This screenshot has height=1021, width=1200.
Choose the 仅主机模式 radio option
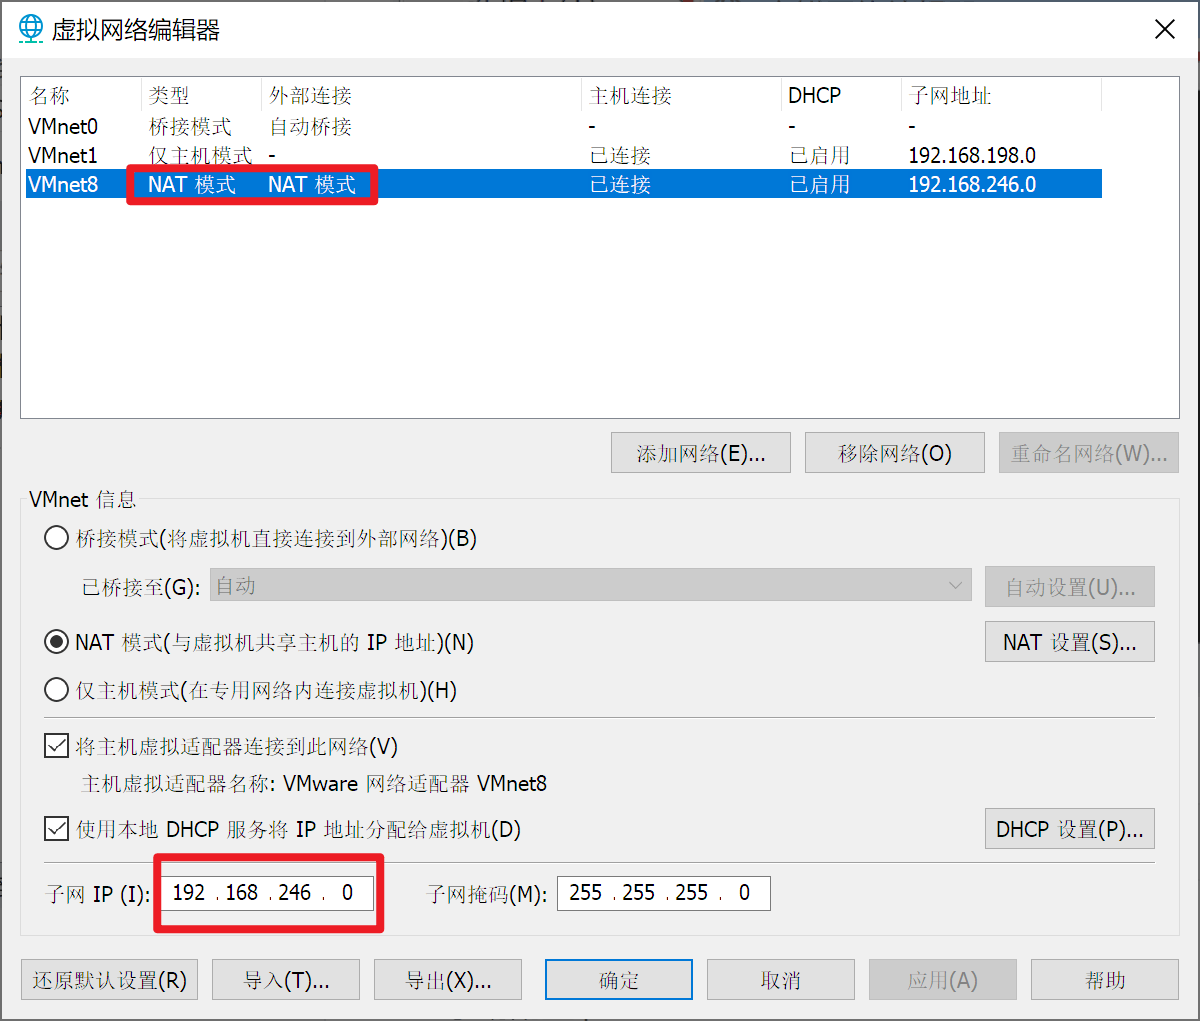(57, 690)
